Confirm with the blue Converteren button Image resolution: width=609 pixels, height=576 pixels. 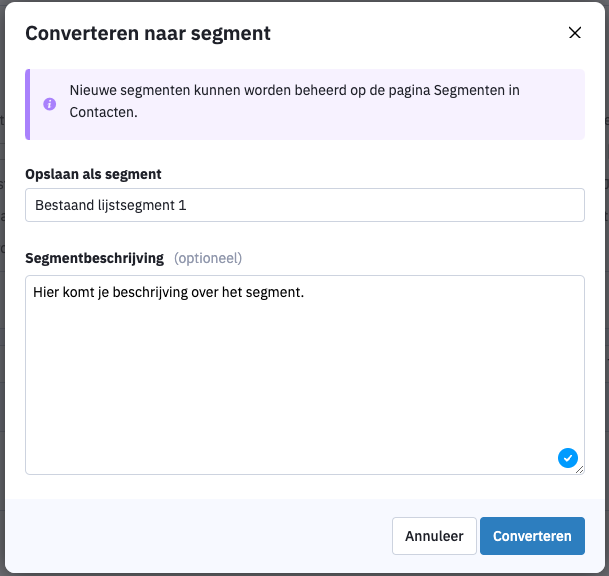pyautogui.click(x=532, y=536)
